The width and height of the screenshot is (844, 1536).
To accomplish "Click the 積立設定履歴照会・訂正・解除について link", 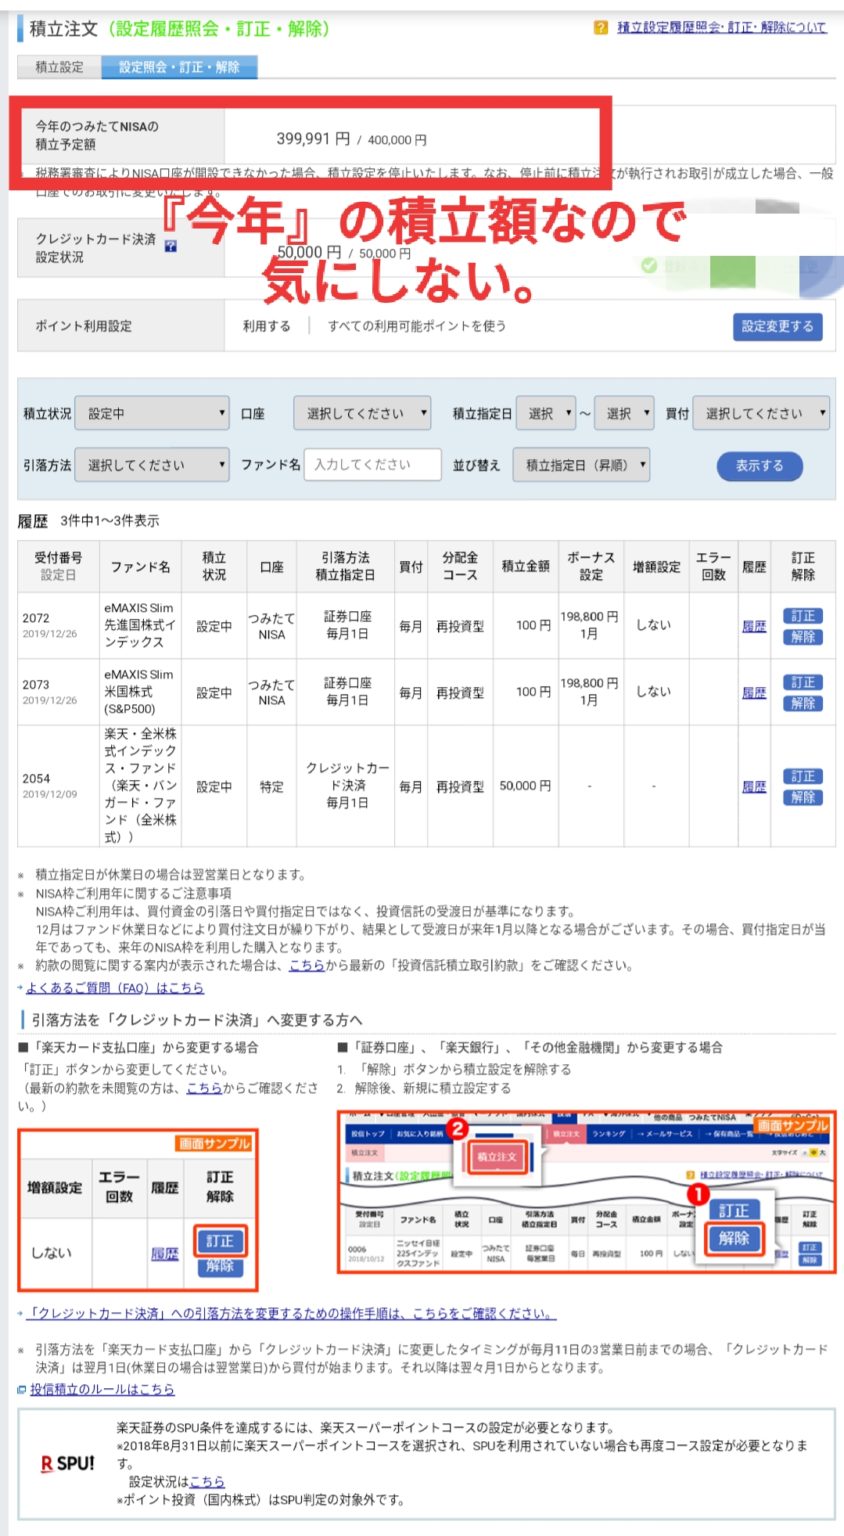I will [x=721, y=28].
